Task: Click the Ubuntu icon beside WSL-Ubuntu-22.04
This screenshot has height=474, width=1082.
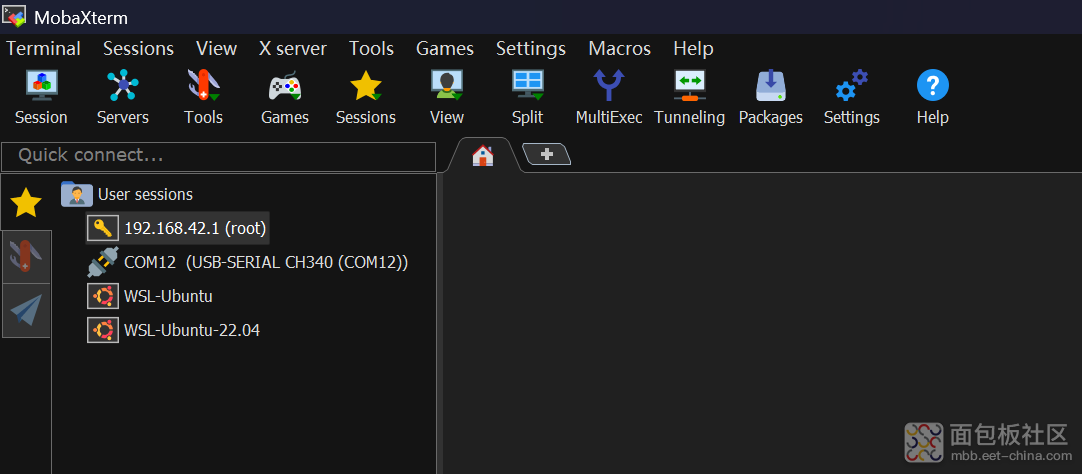Action: coord(104,330)
